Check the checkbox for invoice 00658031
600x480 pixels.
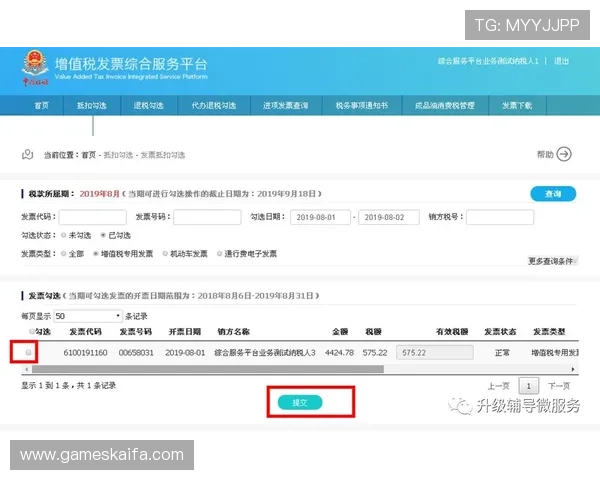point(28,352)
